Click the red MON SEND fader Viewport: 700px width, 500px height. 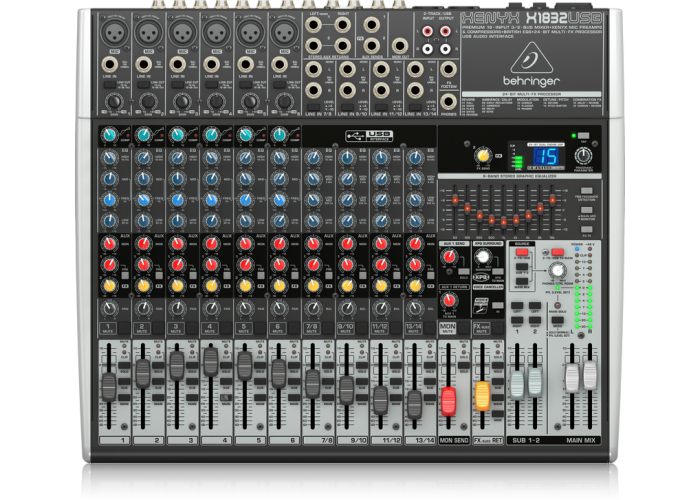(x=448, y=401)
